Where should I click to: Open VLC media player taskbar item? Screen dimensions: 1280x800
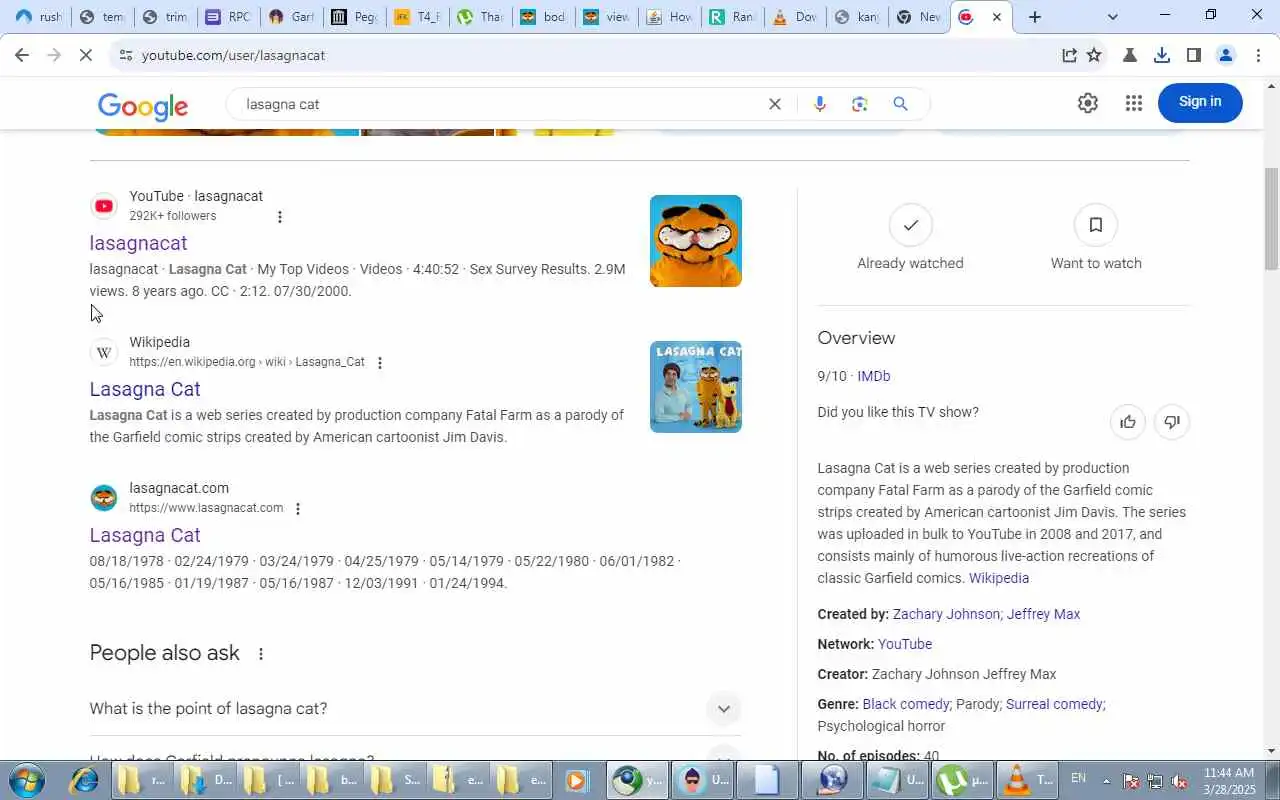click(1028, 780)
